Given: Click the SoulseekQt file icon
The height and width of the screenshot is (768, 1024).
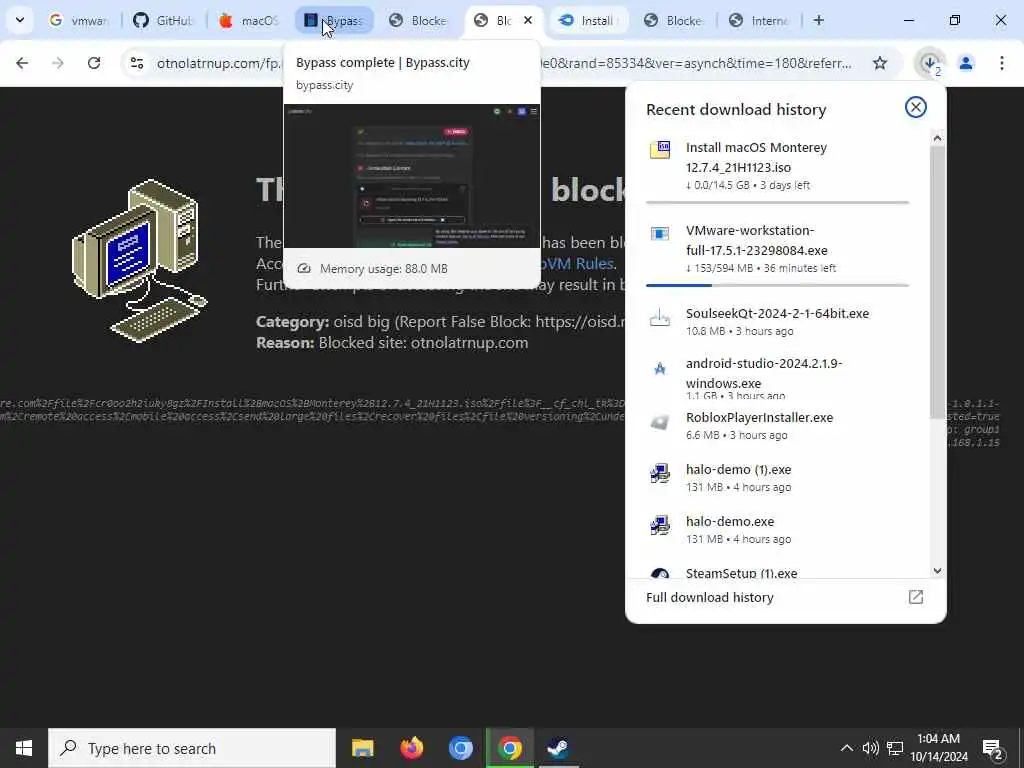Looking at the screenshot, I should (660, 317).
